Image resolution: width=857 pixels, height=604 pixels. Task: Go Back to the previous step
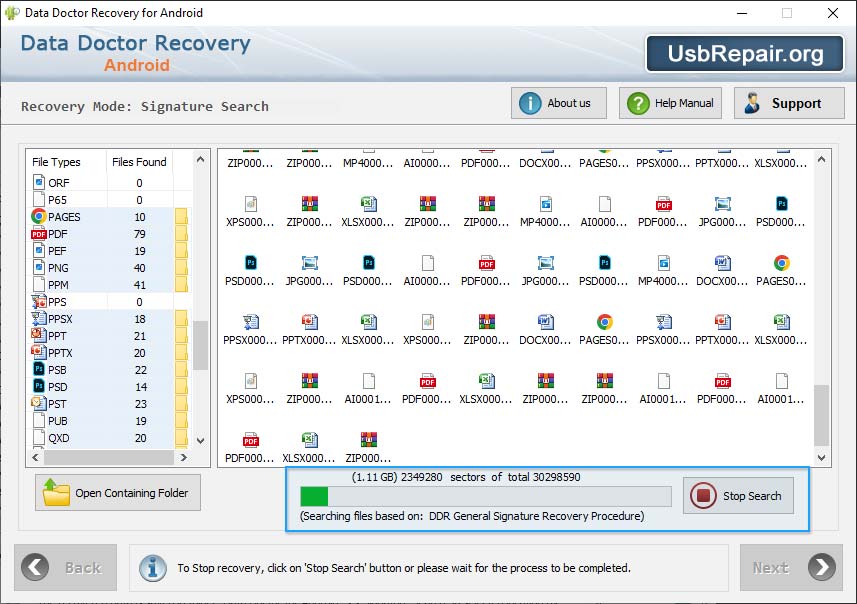point(66,567)
